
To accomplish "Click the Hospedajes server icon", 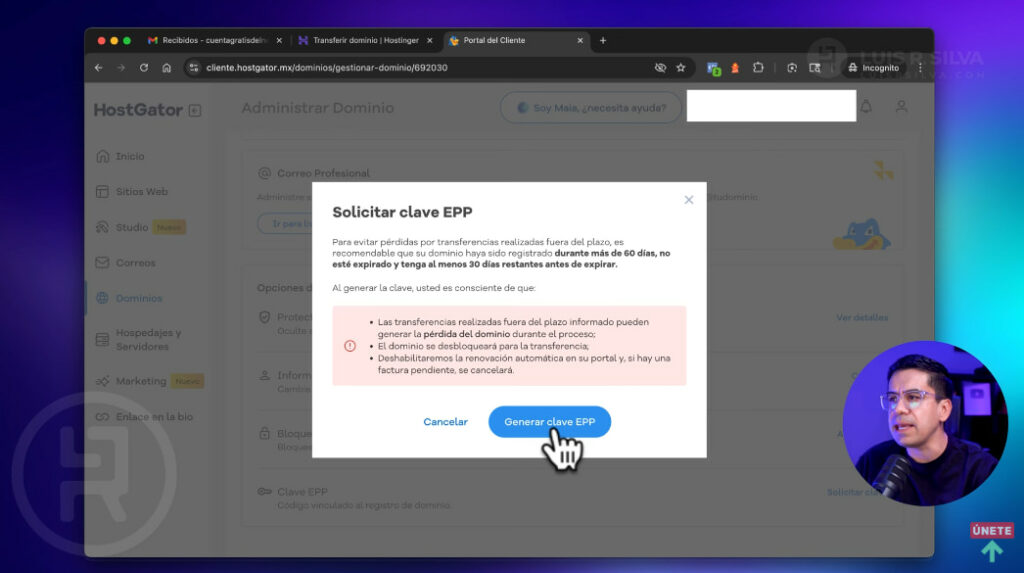I will [x=103, y=339].
